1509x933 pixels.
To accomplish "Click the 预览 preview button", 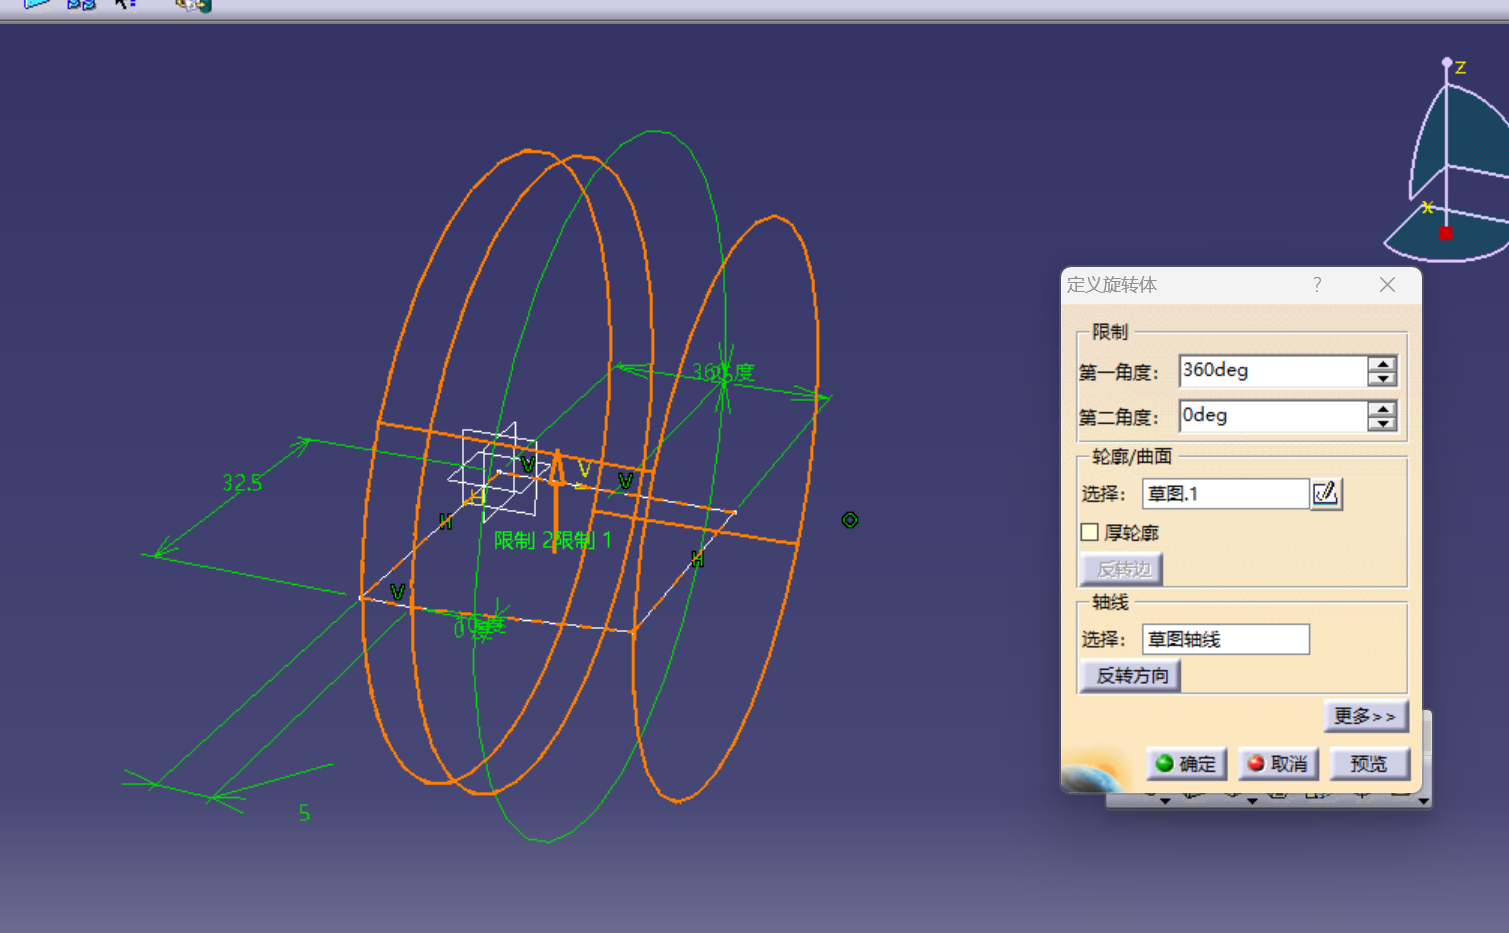I will 1369,764.
